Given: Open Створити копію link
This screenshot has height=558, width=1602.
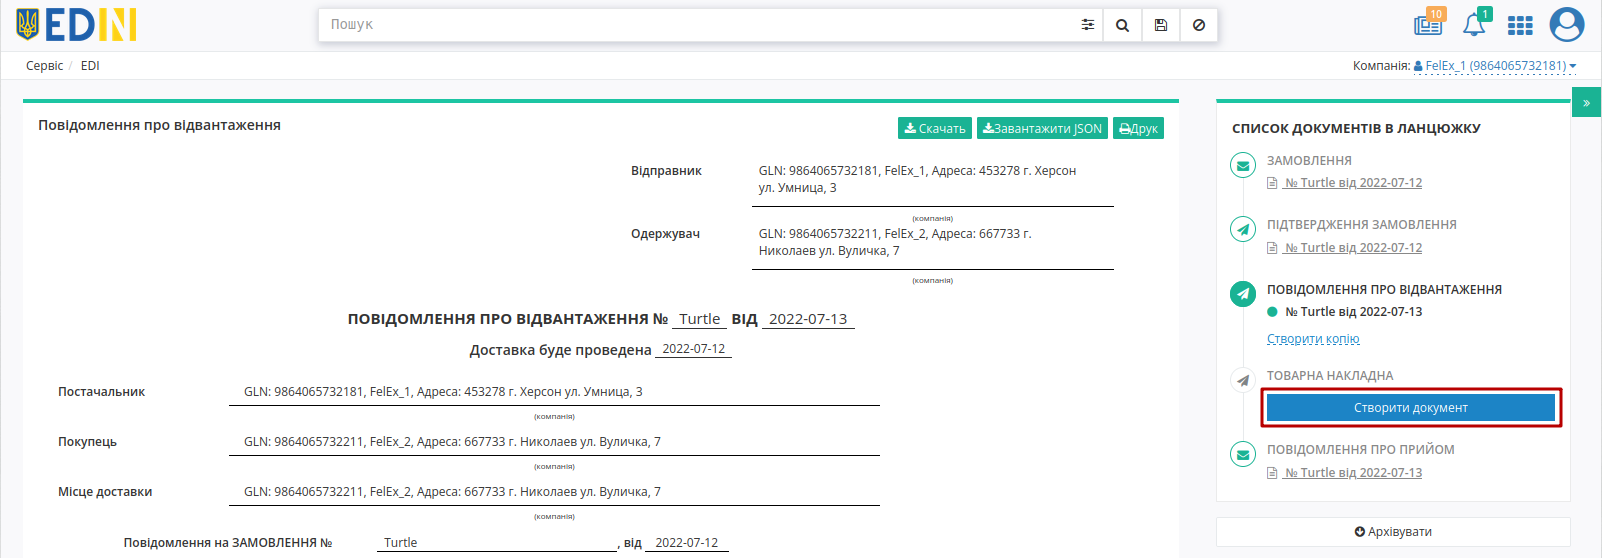Looking at the screenshot, I should 1313,339.
